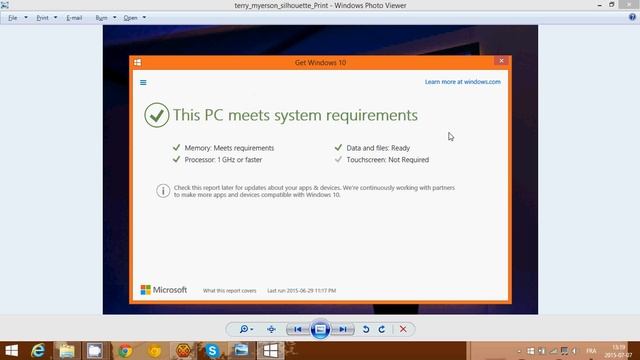Click the info icon beside the report note
The width and height of the screenshot is (640, 360).
(163, 191)
